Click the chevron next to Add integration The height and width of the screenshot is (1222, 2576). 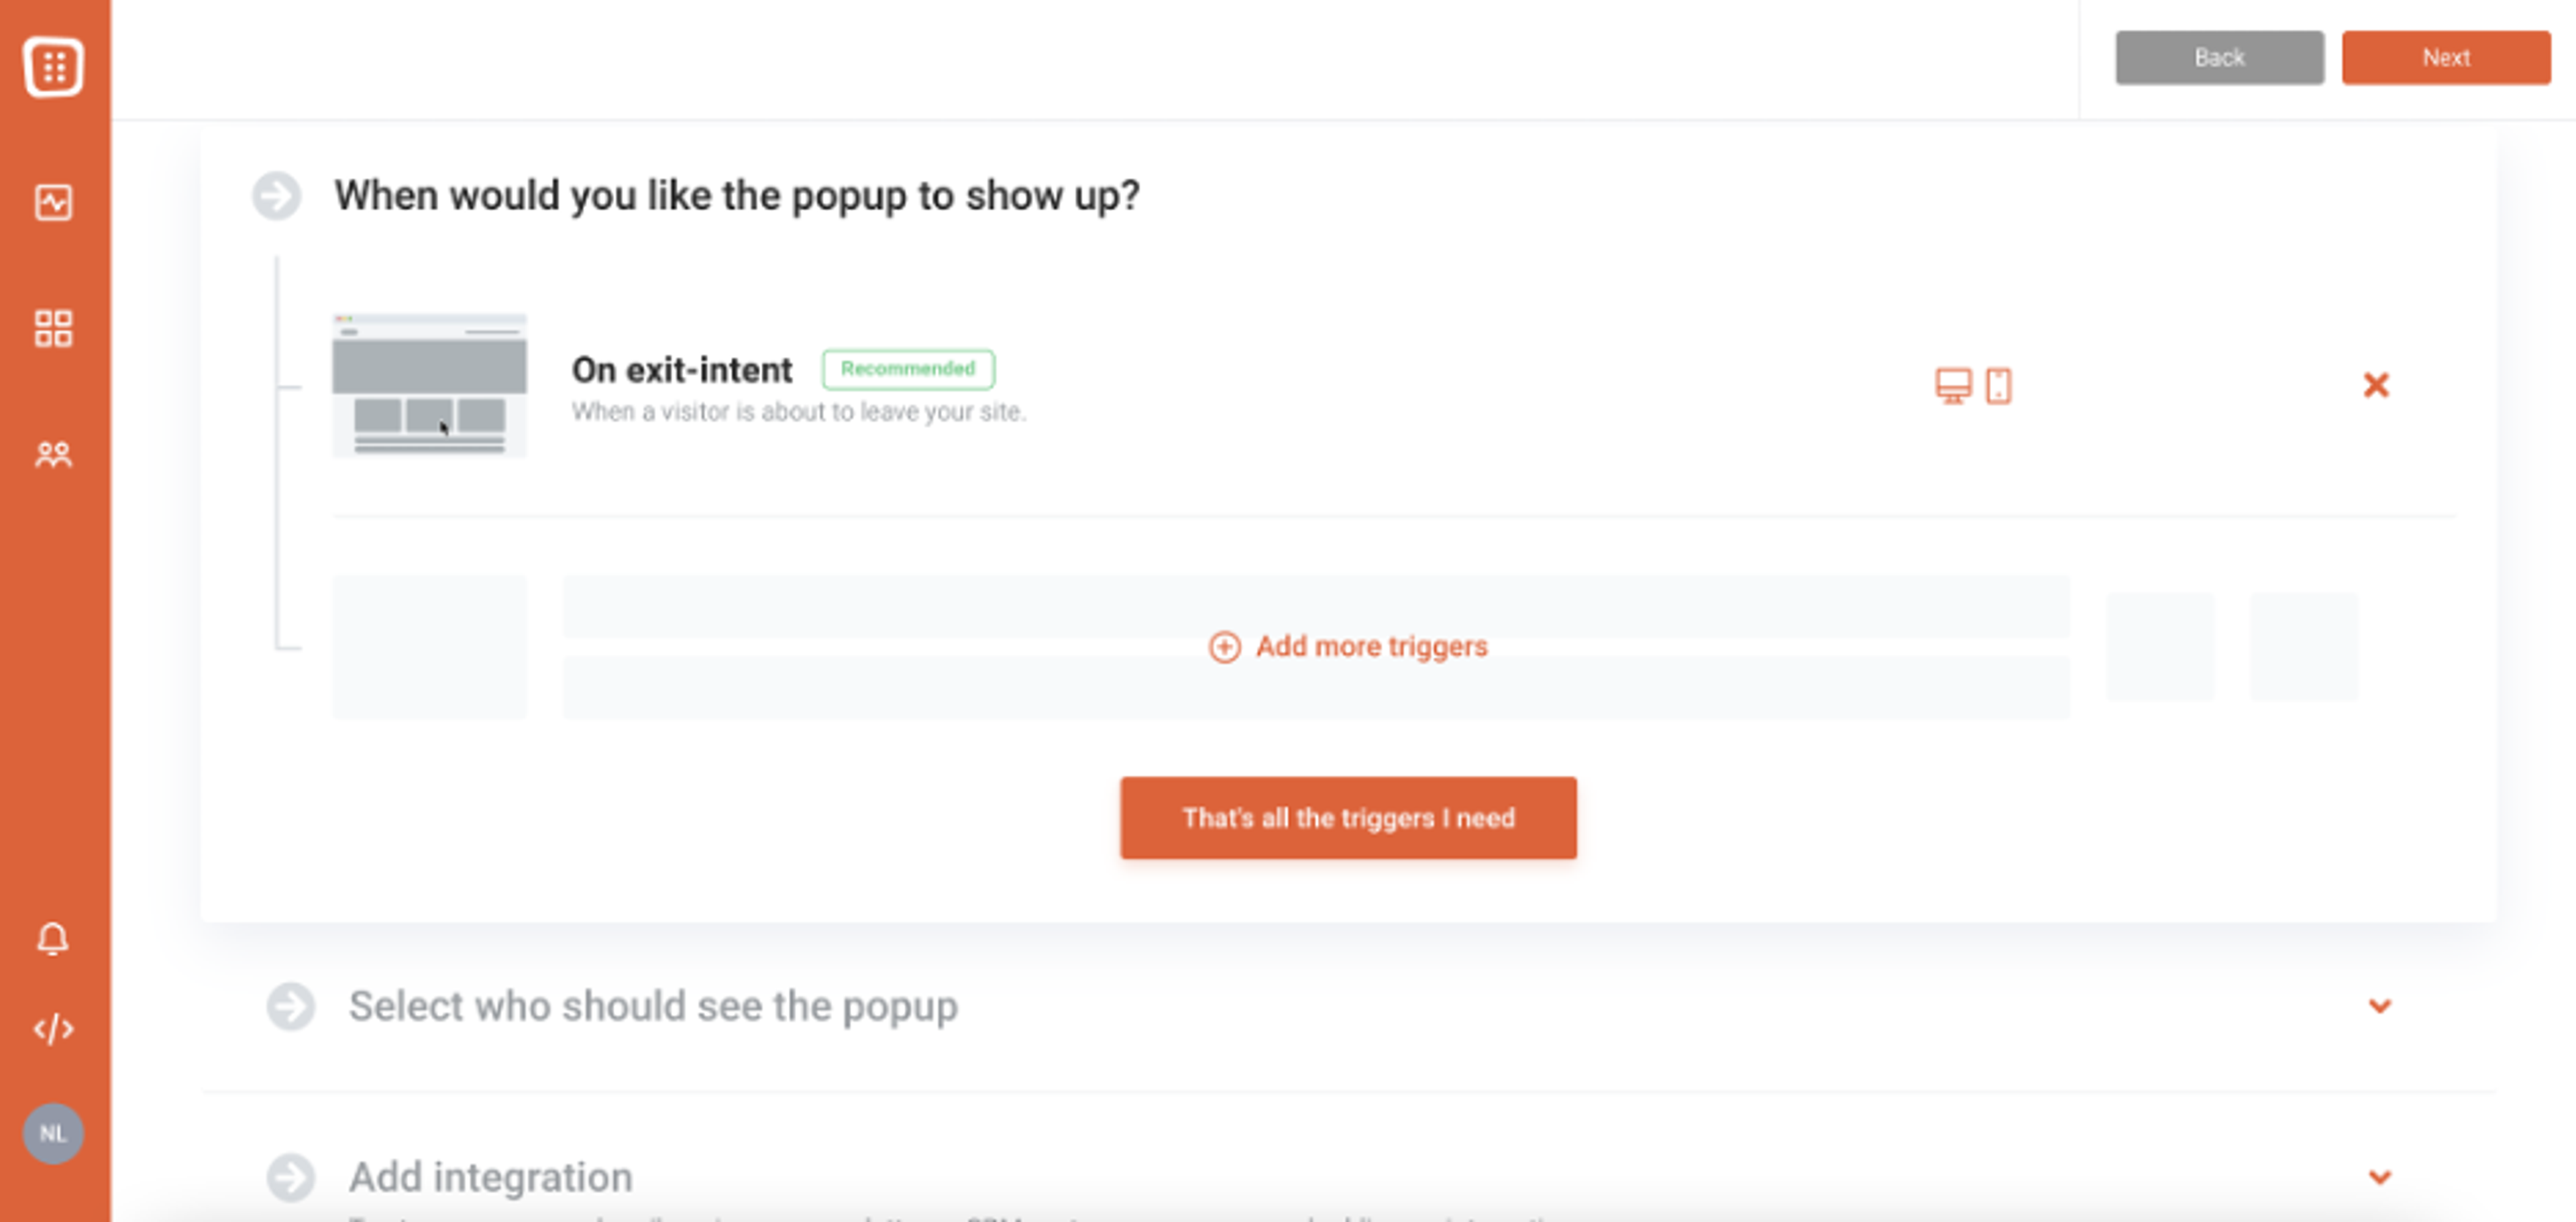(2380, 1177)
